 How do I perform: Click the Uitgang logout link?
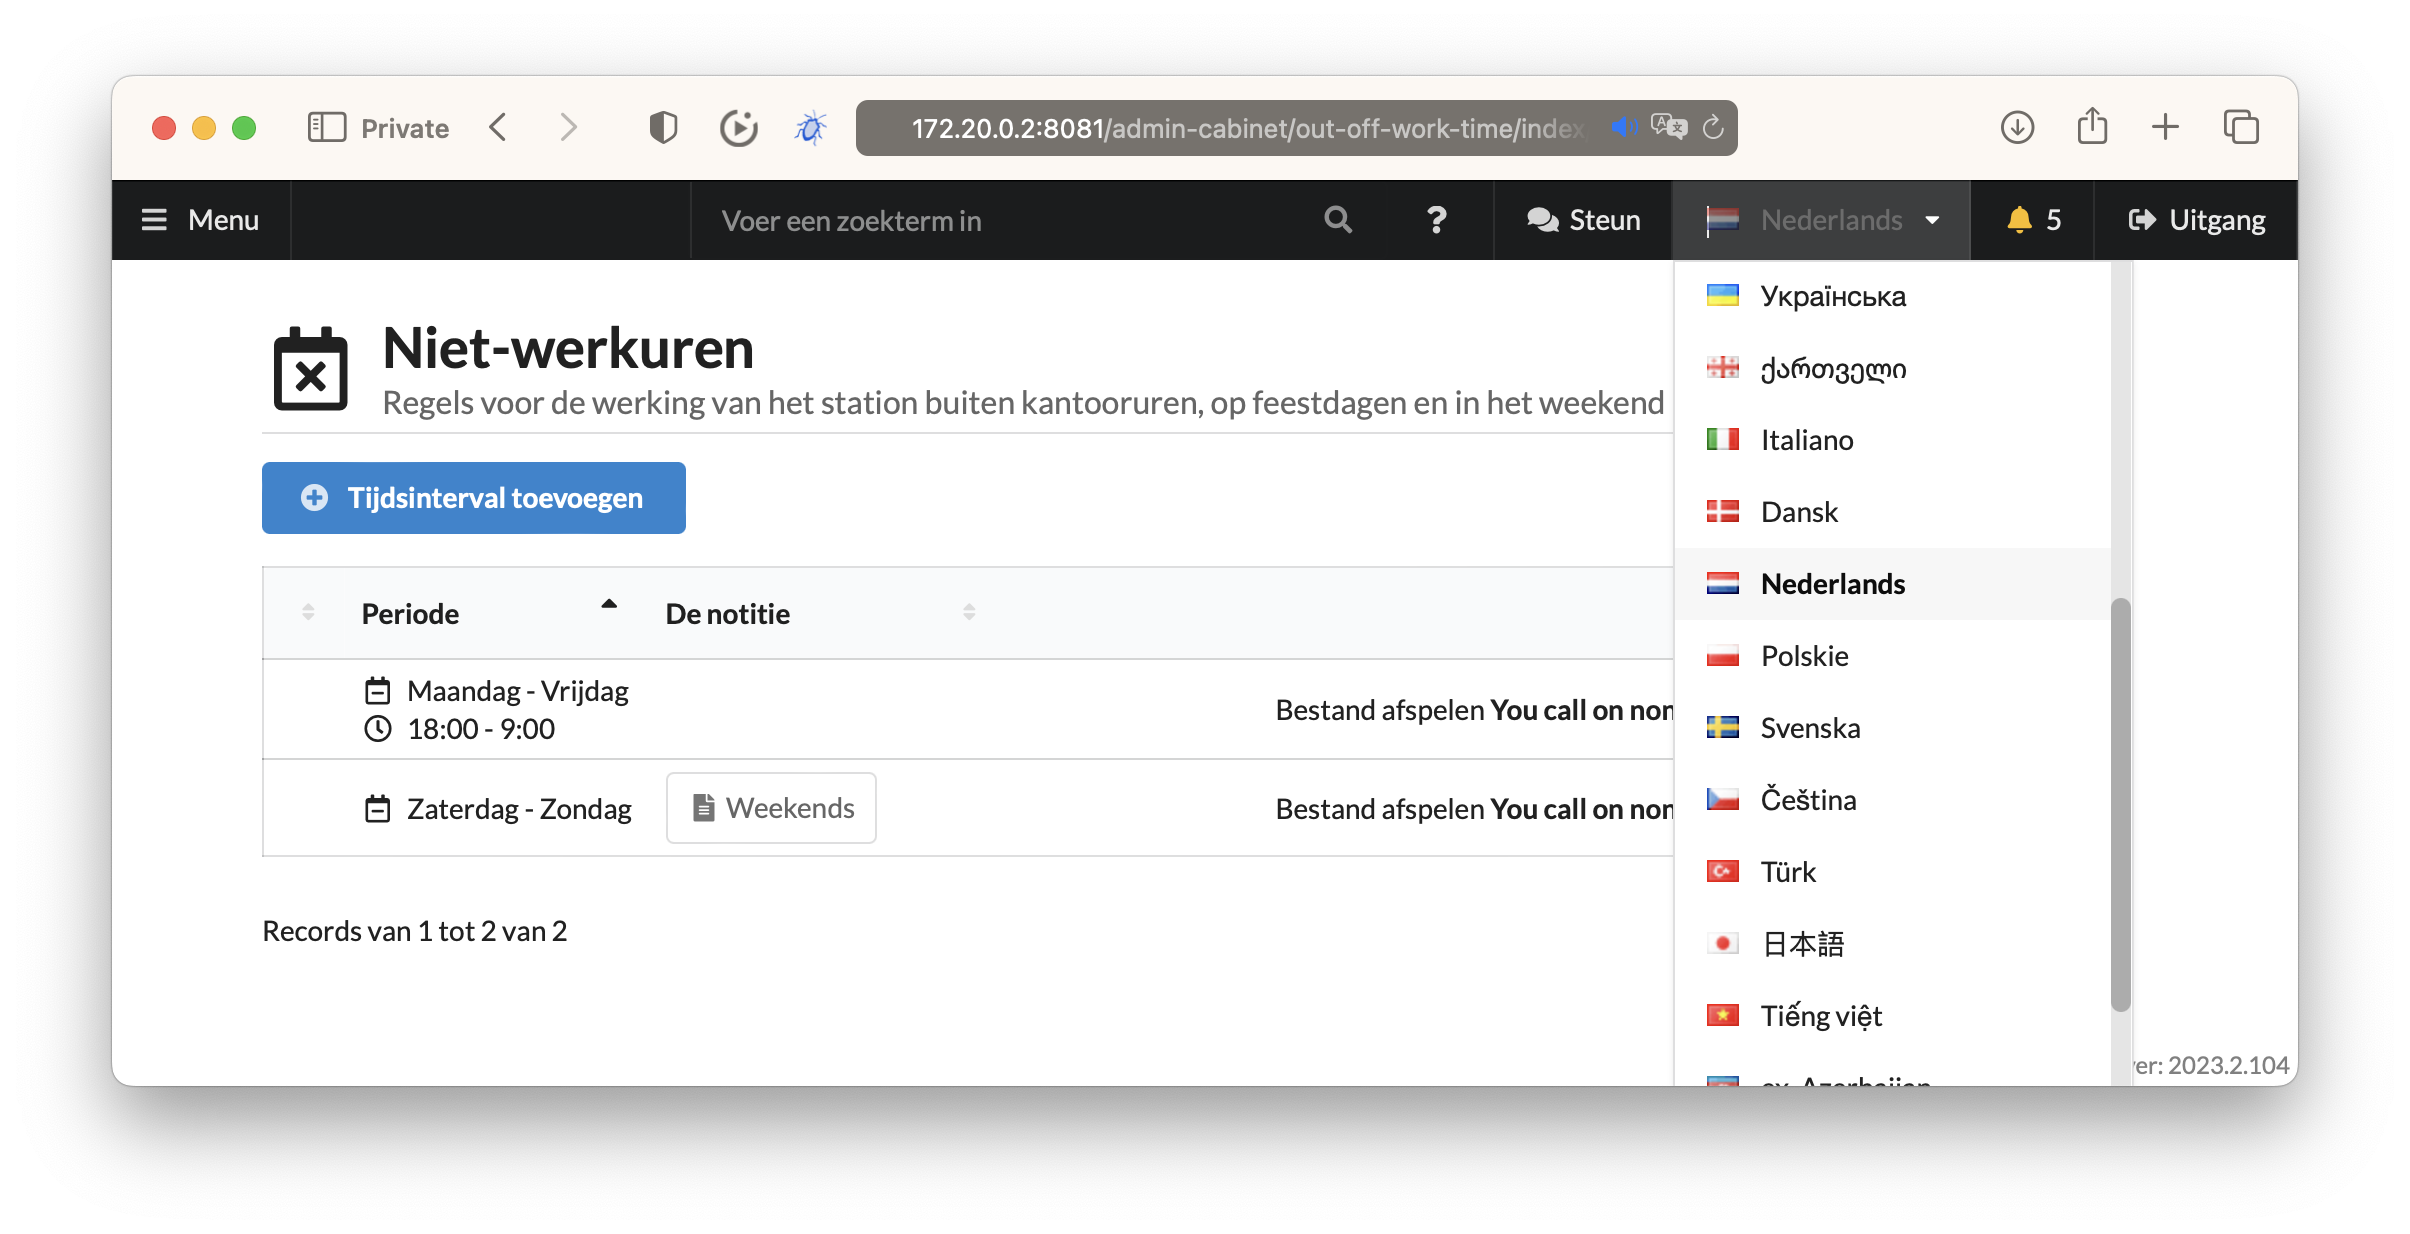click(x=2196, y=220)
